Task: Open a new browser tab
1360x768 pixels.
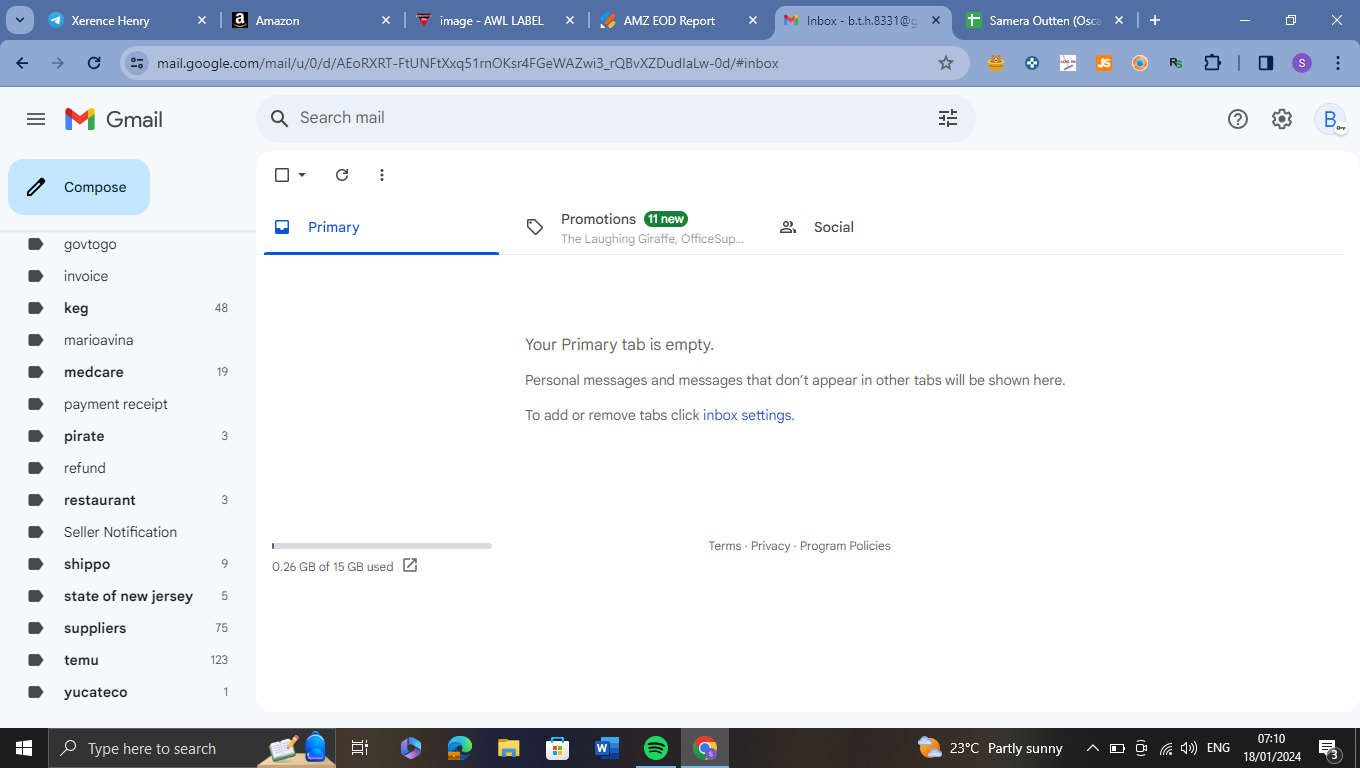Action: pos(1155,20)
